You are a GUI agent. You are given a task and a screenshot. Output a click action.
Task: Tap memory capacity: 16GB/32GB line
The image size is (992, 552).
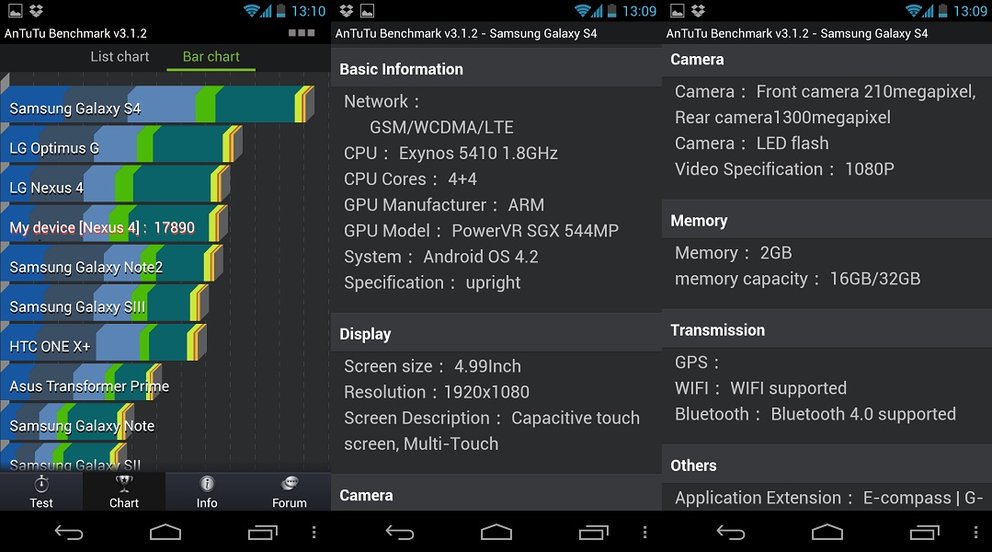click(x=798, y=279)
